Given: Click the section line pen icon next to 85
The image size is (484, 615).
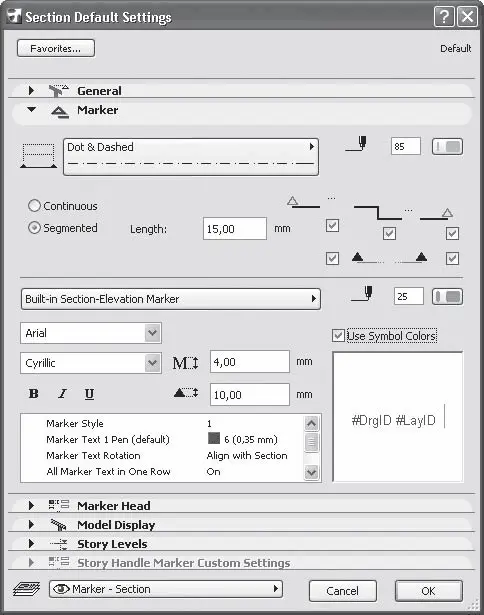Looking at the screenshot, I should pos(357,144).
